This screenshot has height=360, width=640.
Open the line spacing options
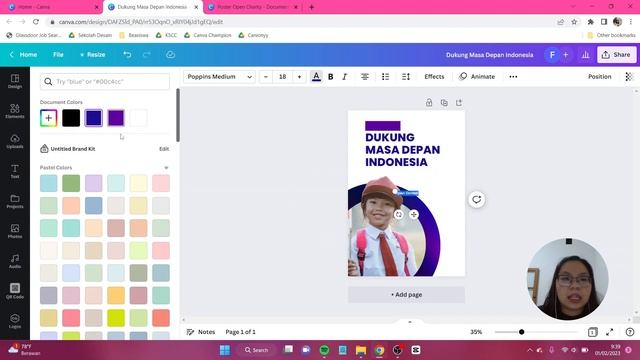pyautogui.click(x=406, y=77)
